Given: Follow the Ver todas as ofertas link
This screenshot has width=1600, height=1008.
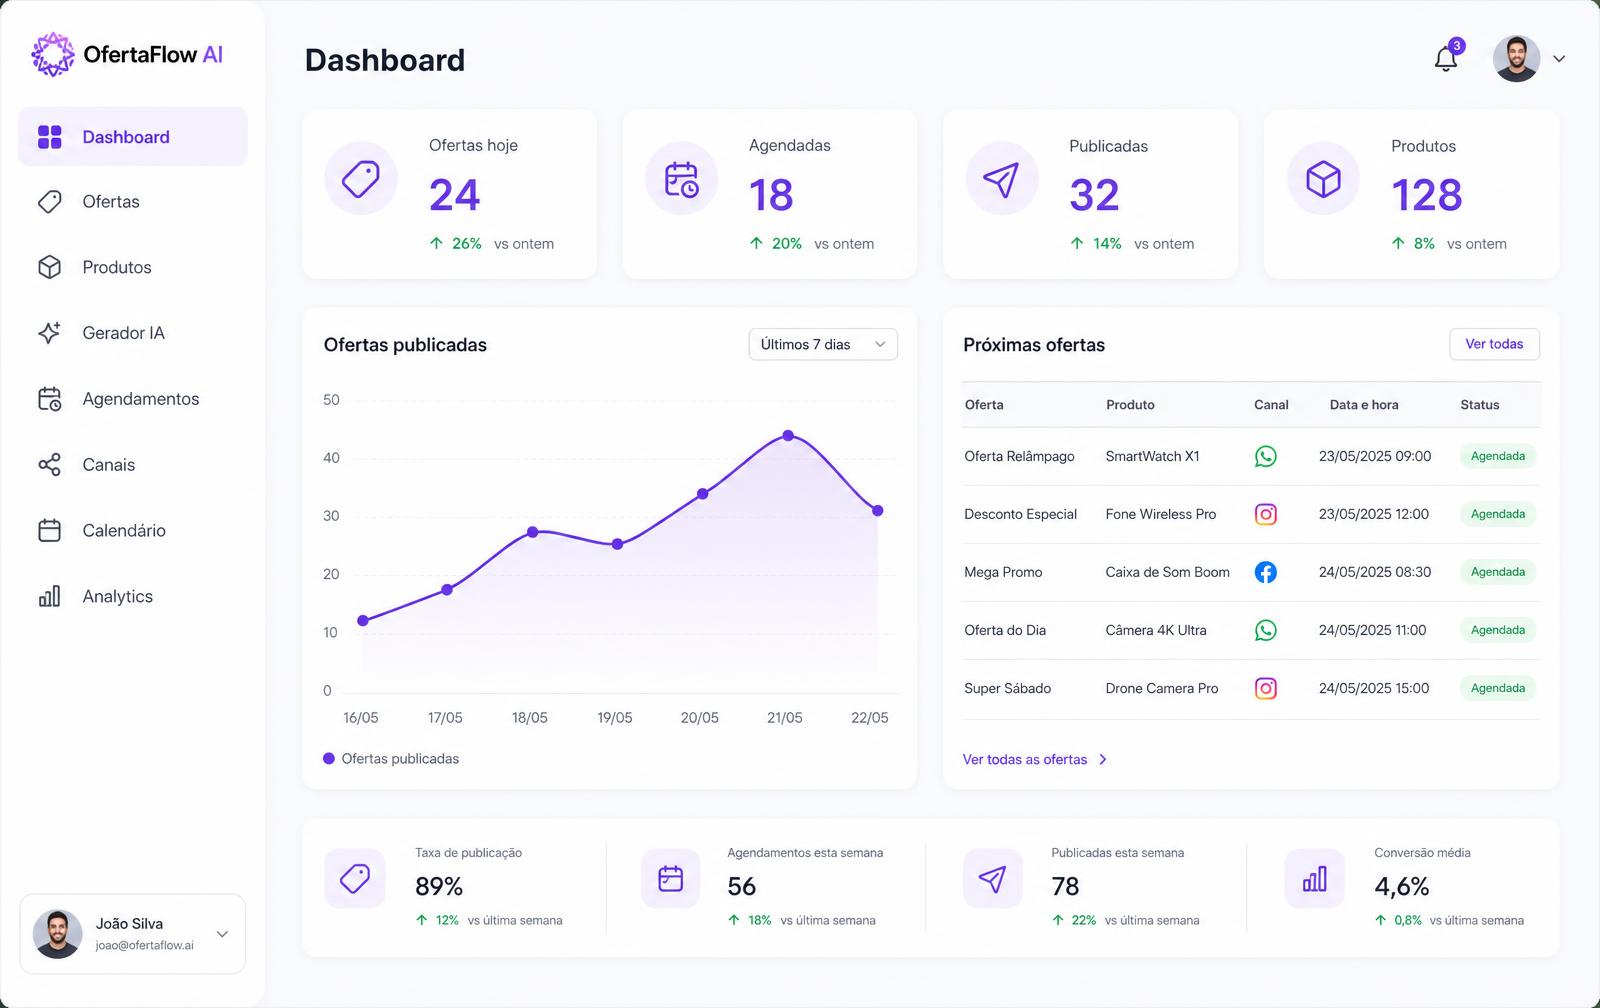Looking at the screenshot, I should [1035, 760].
